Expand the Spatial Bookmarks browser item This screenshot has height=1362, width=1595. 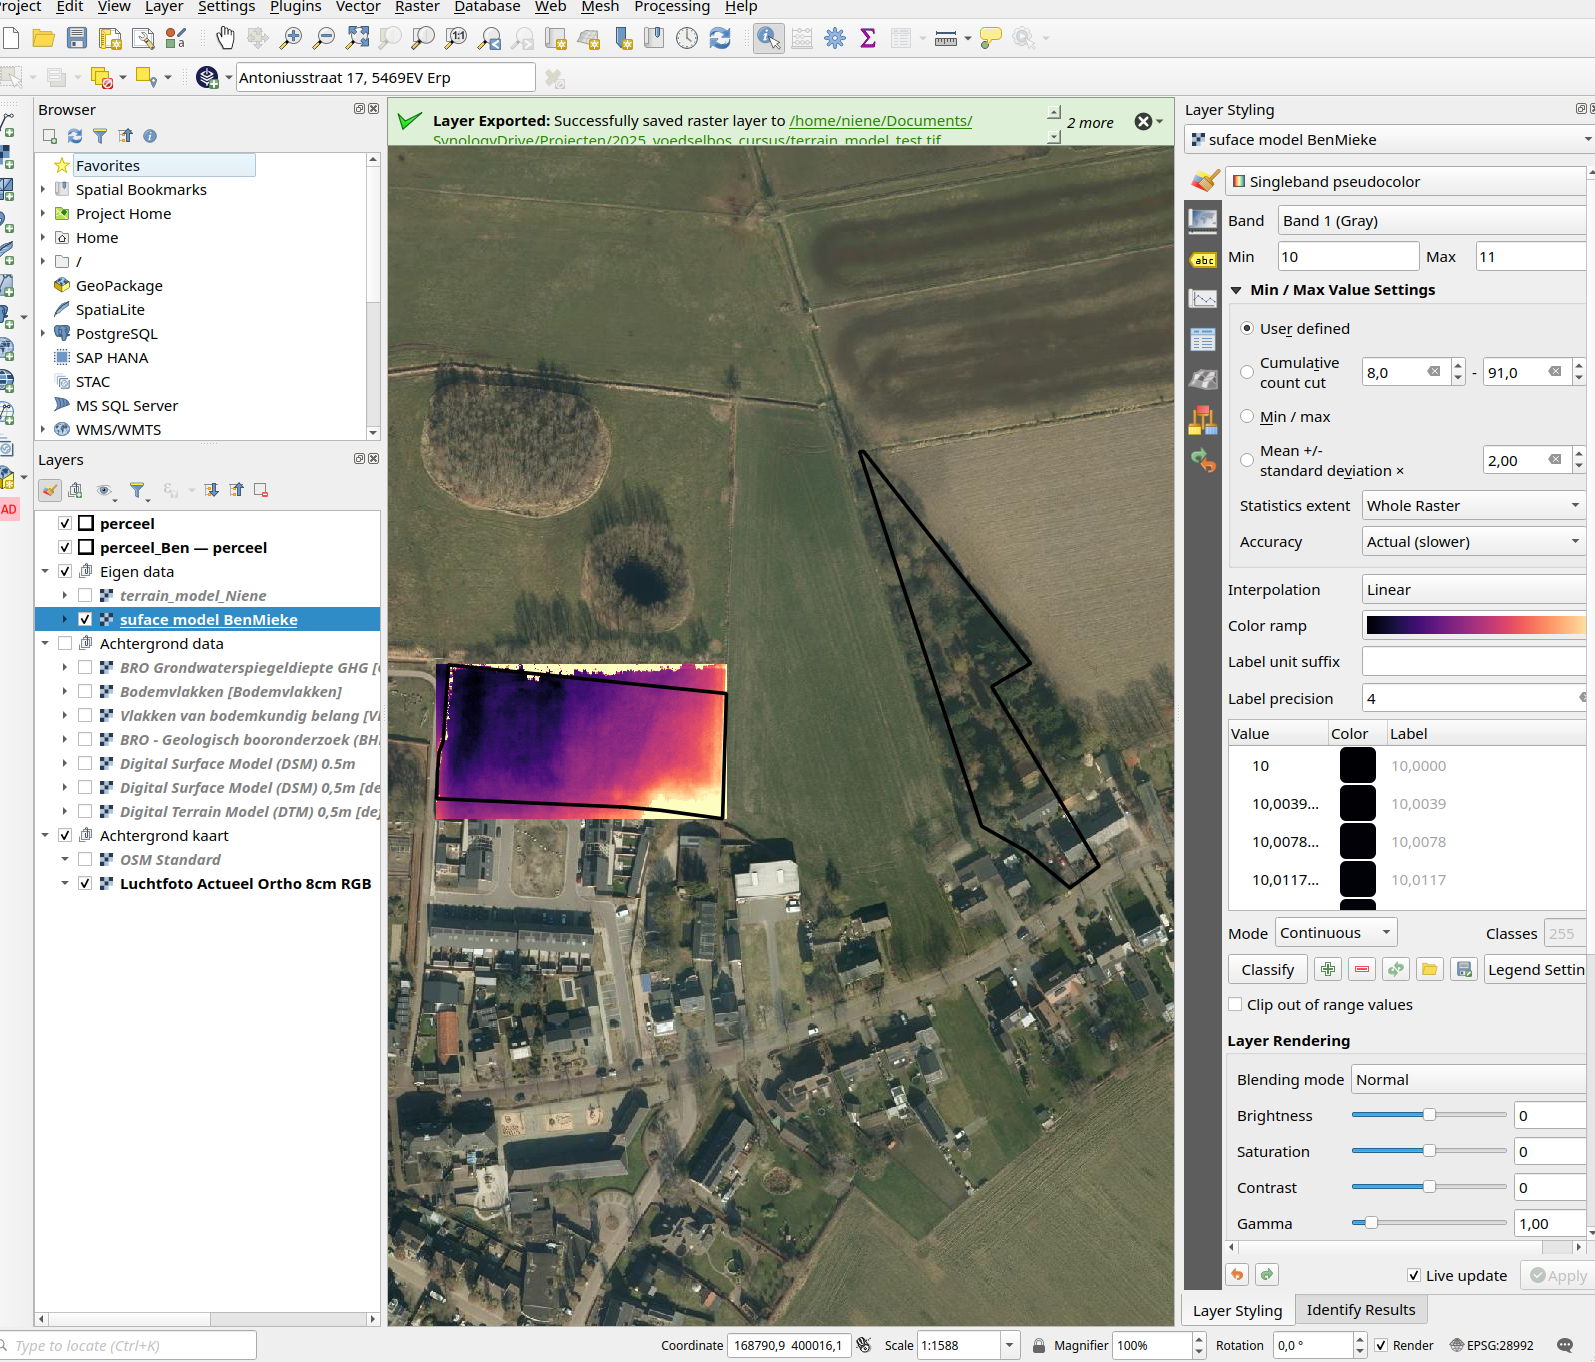point(43,190)
